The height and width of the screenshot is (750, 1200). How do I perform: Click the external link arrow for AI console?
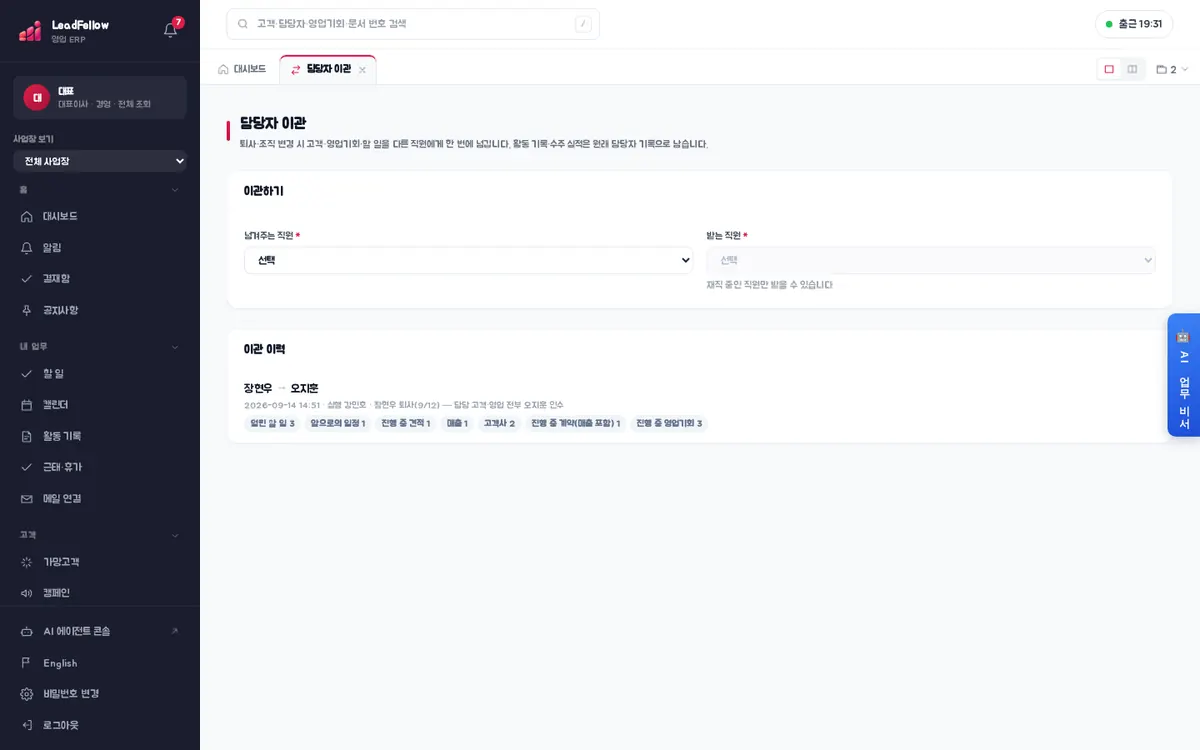pos(175,631)
